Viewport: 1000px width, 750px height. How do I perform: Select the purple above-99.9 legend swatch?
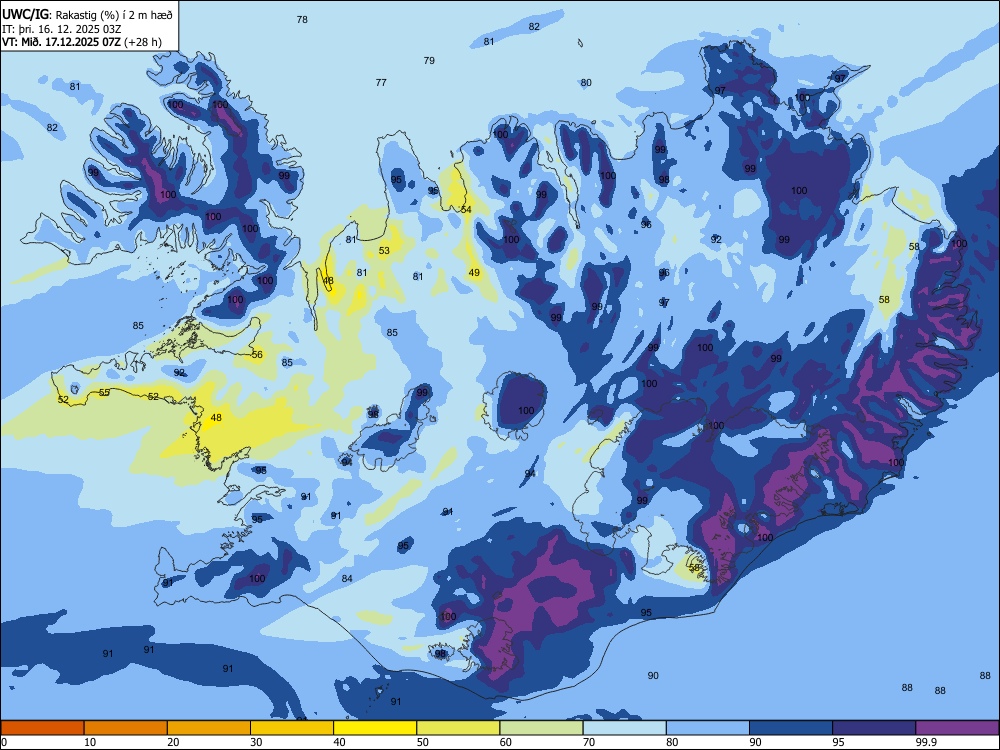point(957,728)
